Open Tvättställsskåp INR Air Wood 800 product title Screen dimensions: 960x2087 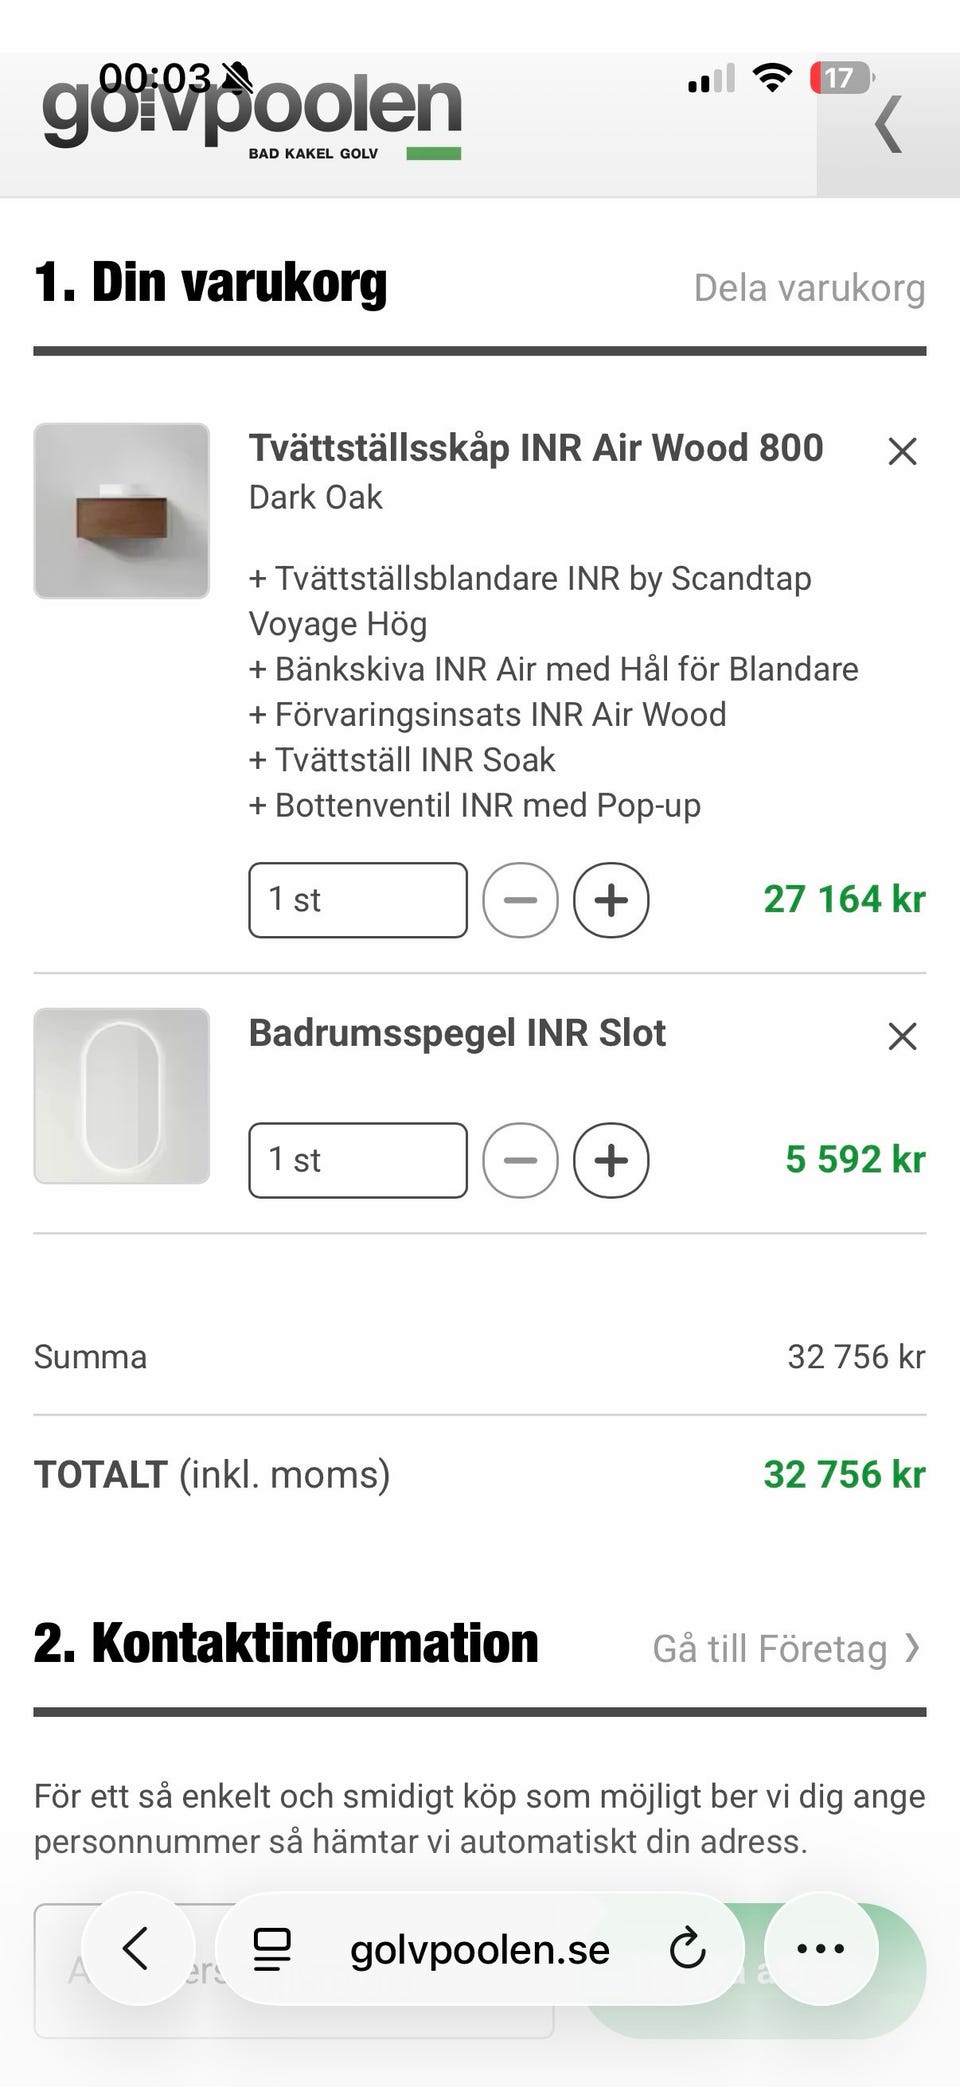(x=535, y=448)
